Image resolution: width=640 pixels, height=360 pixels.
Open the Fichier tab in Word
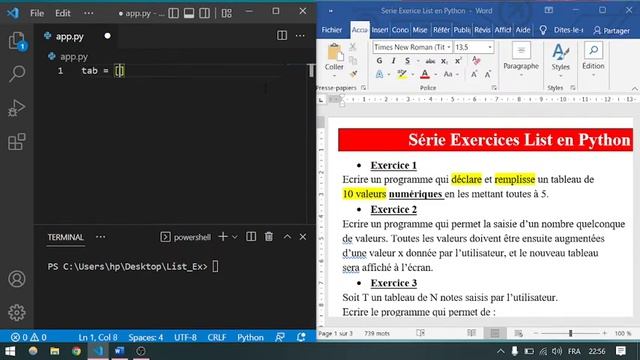(331, 30)
